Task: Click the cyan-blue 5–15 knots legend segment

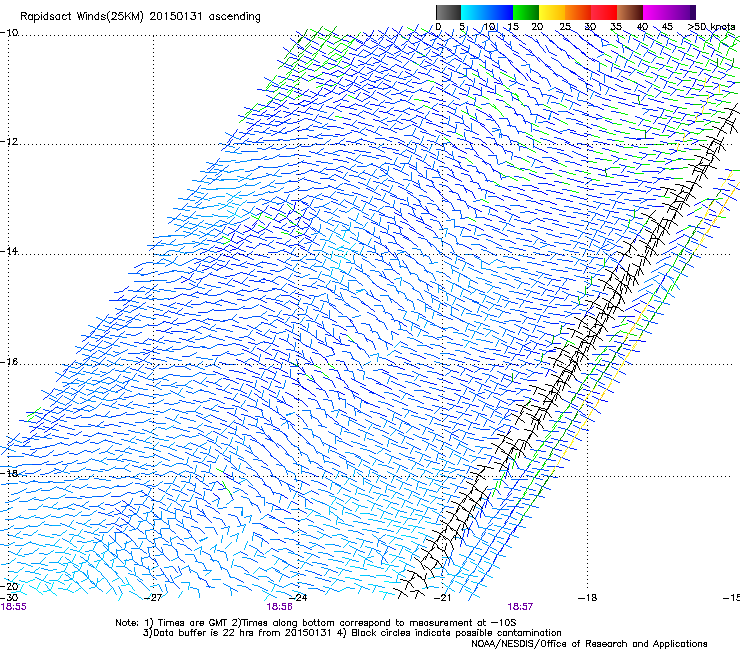Action: [x=487, y=12]
